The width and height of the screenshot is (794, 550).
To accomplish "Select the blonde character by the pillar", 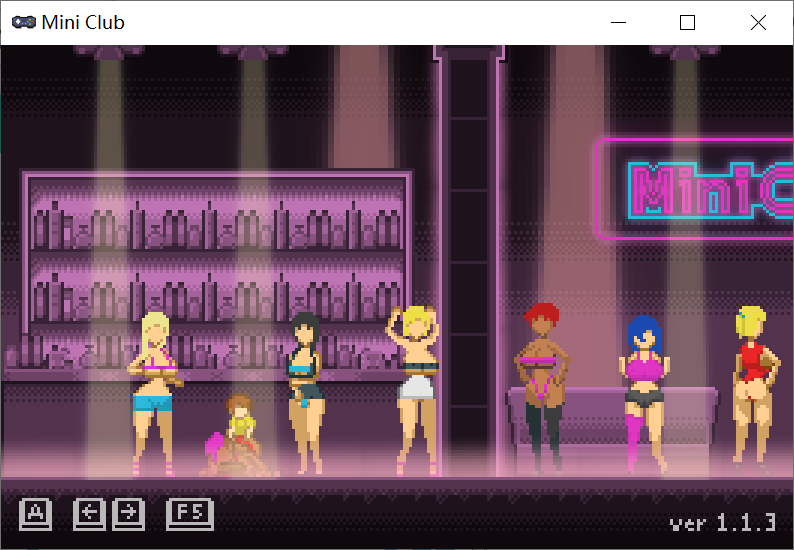I will click(x=414, y=385).
